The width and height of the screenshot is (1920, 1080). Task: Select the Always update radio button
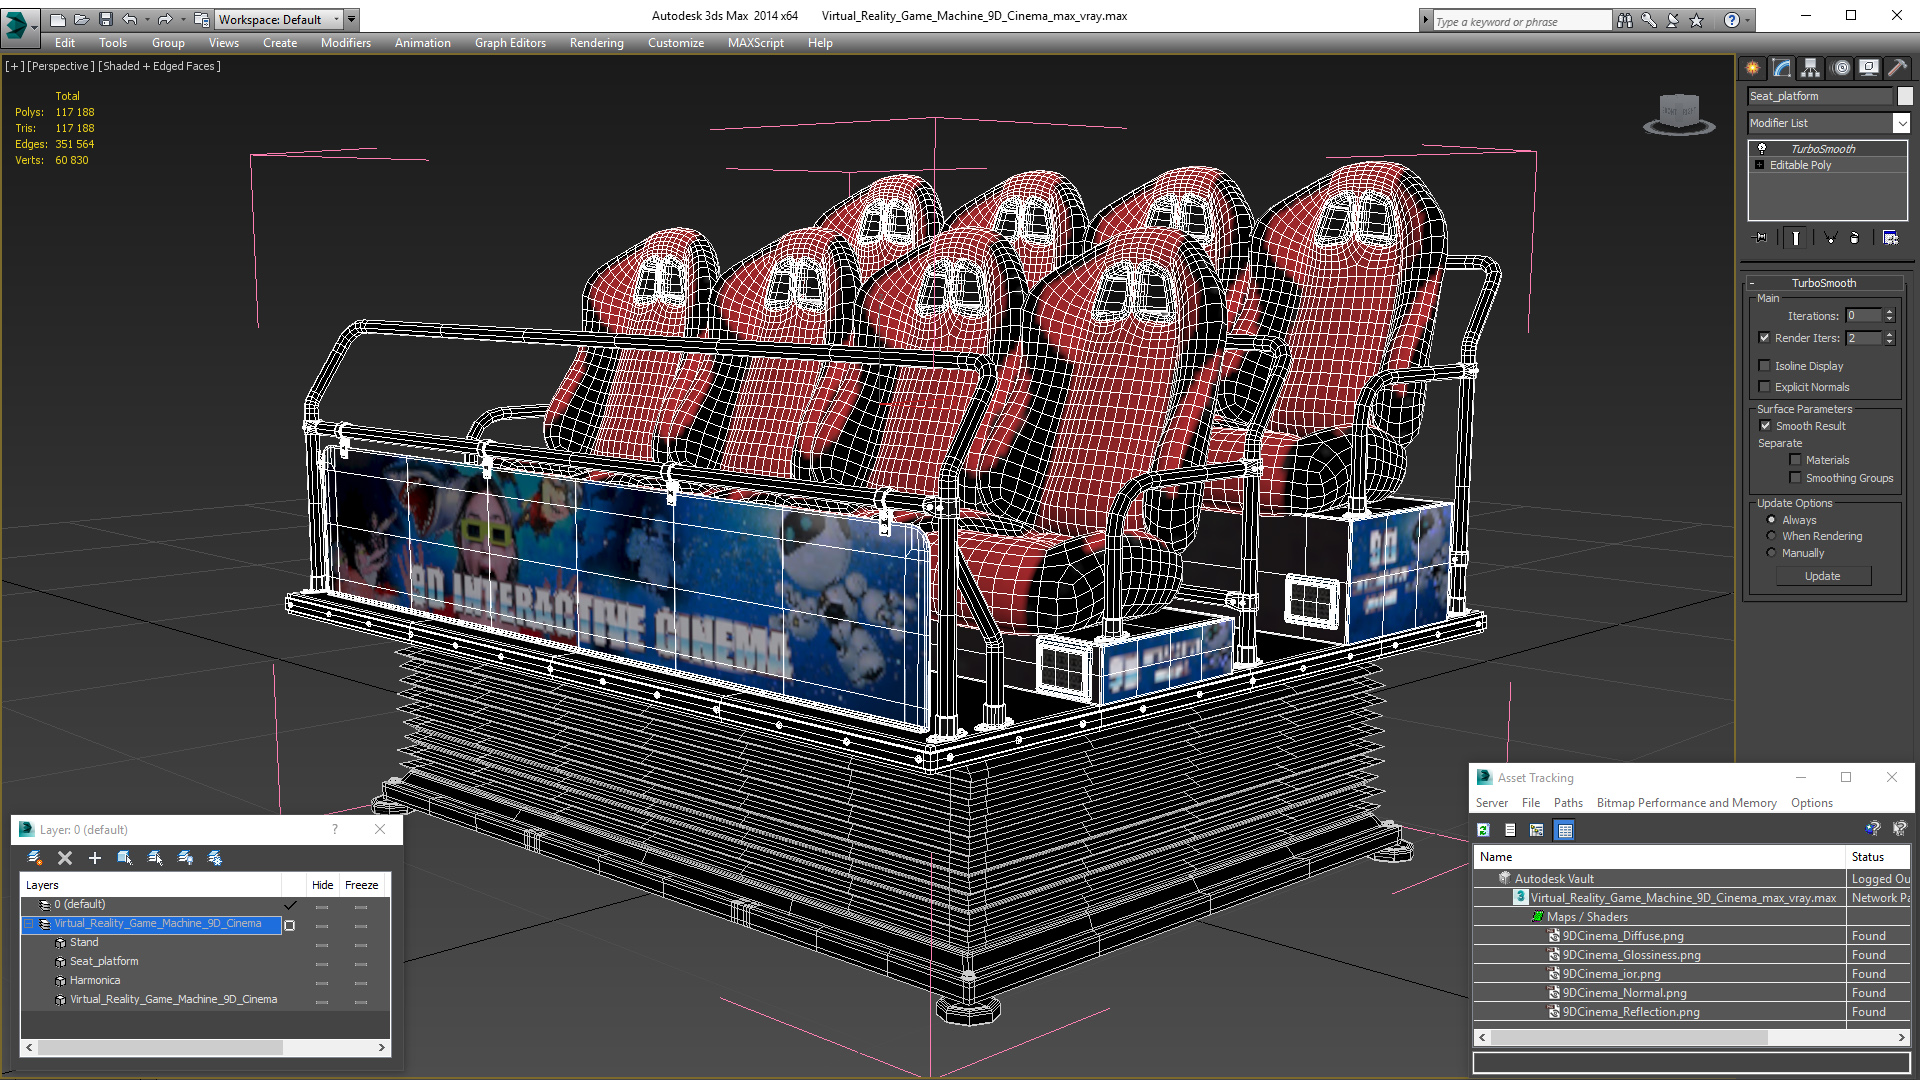pos(1772,520)
